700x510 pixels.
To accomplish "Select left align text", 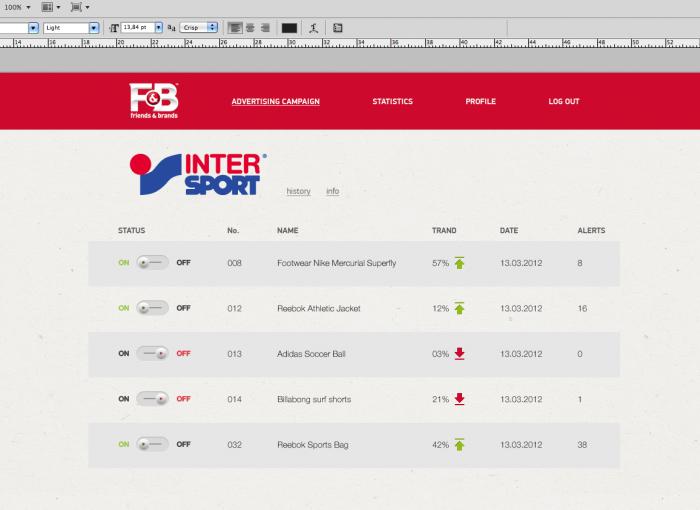I will [x=235, y=28].
